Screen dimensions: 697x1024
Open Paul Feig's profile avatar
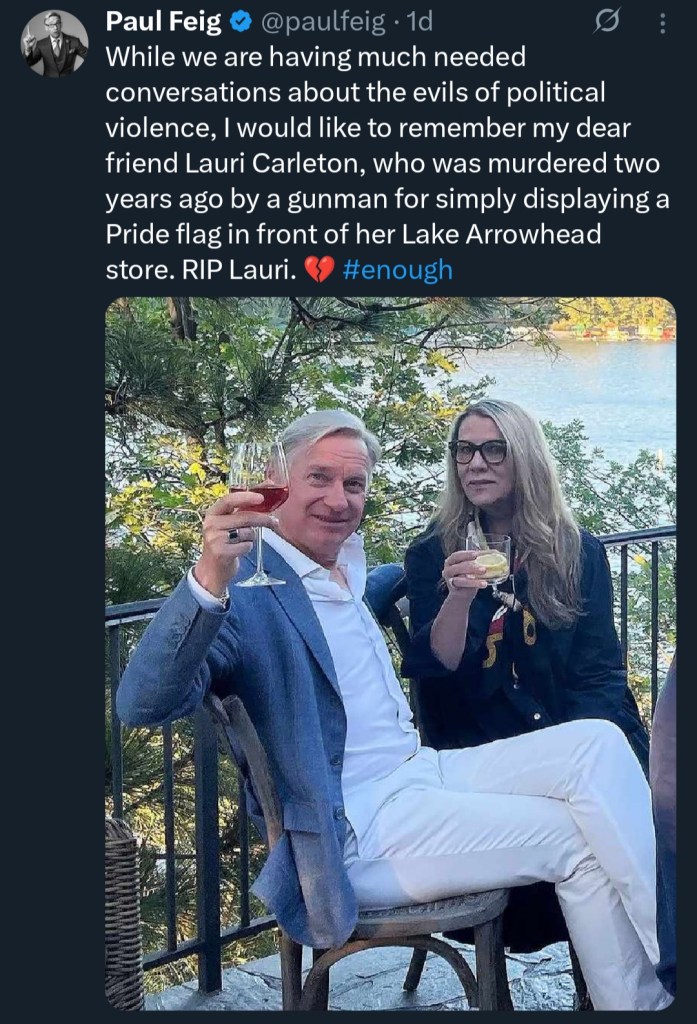pos(55,45)
